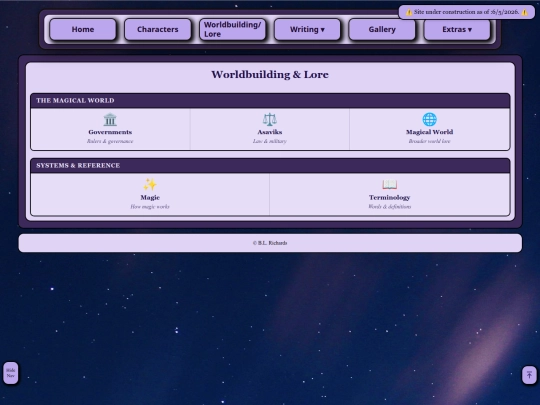Open the Home navigation button
Screen dimensions: 540x405
pos(83,29)
